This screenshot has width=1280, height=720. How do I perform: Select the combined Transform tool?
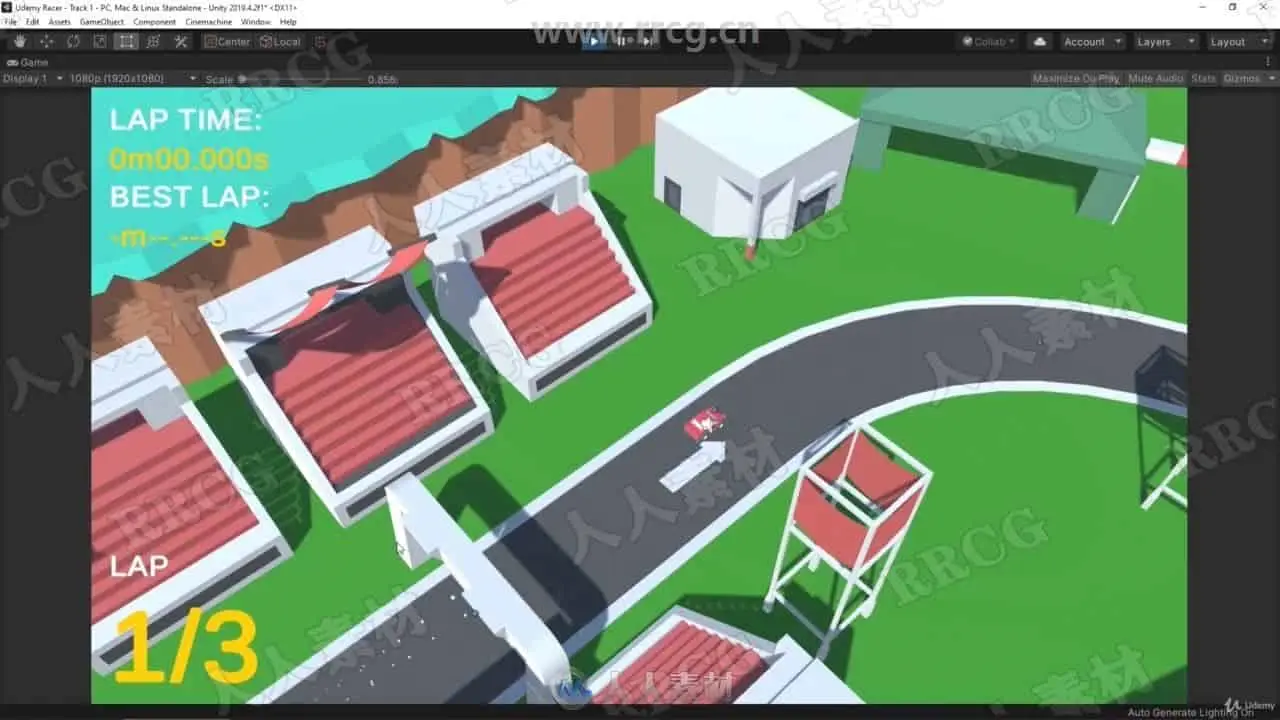point(153,42)
